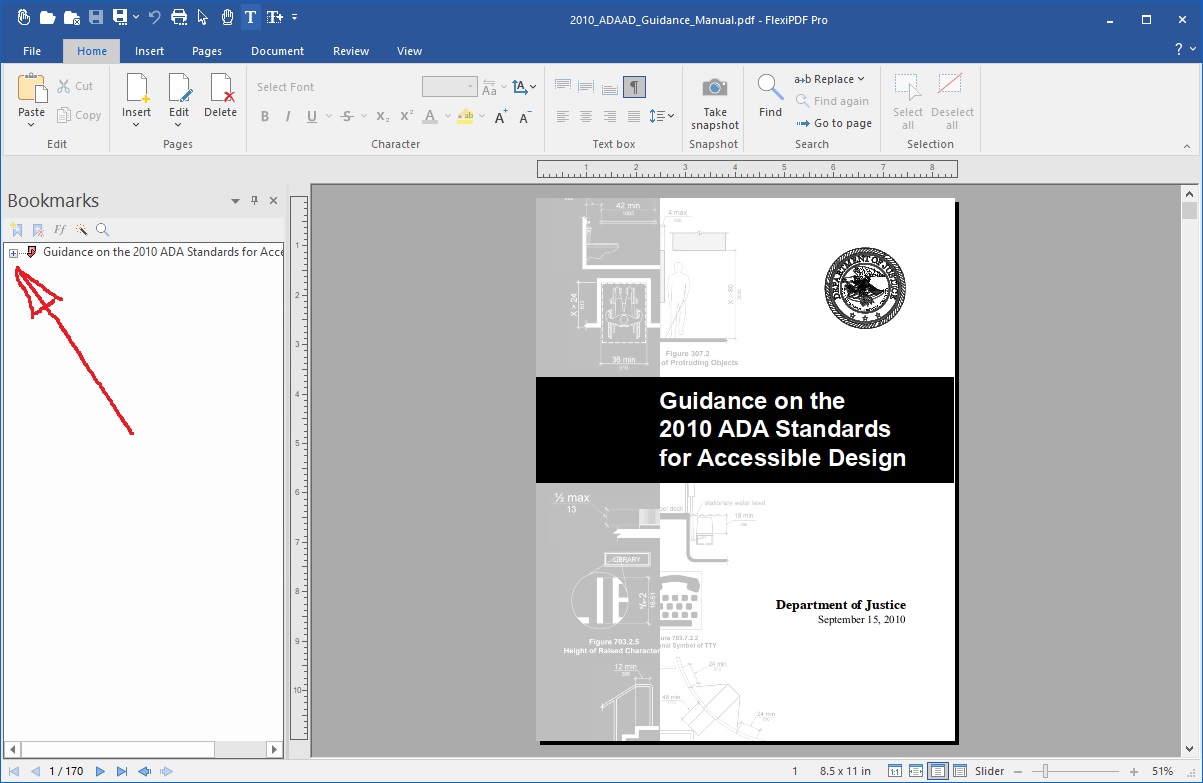Click the Find again button

click(832, 101)
